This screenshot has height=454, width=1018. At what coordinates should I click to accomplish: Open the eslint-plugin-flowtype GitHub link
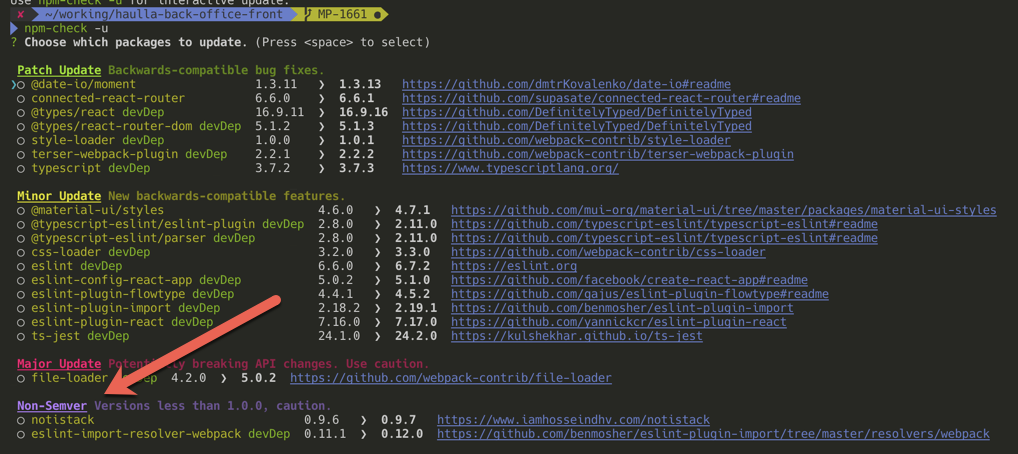coord(639,294)
